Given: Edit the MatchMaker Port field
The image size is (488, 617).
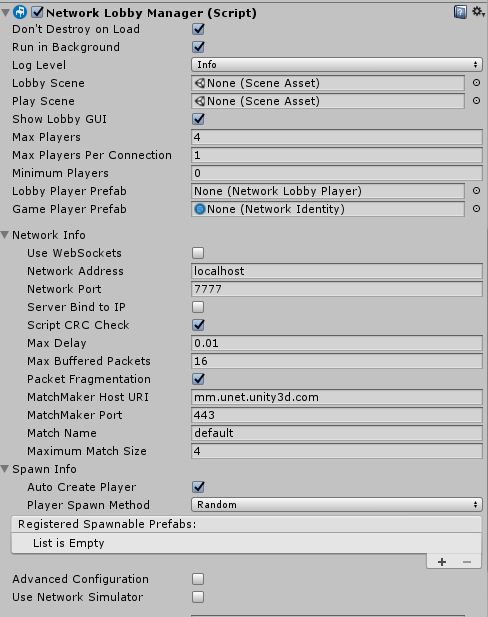Looking at the screenshot, I should 337,415.
